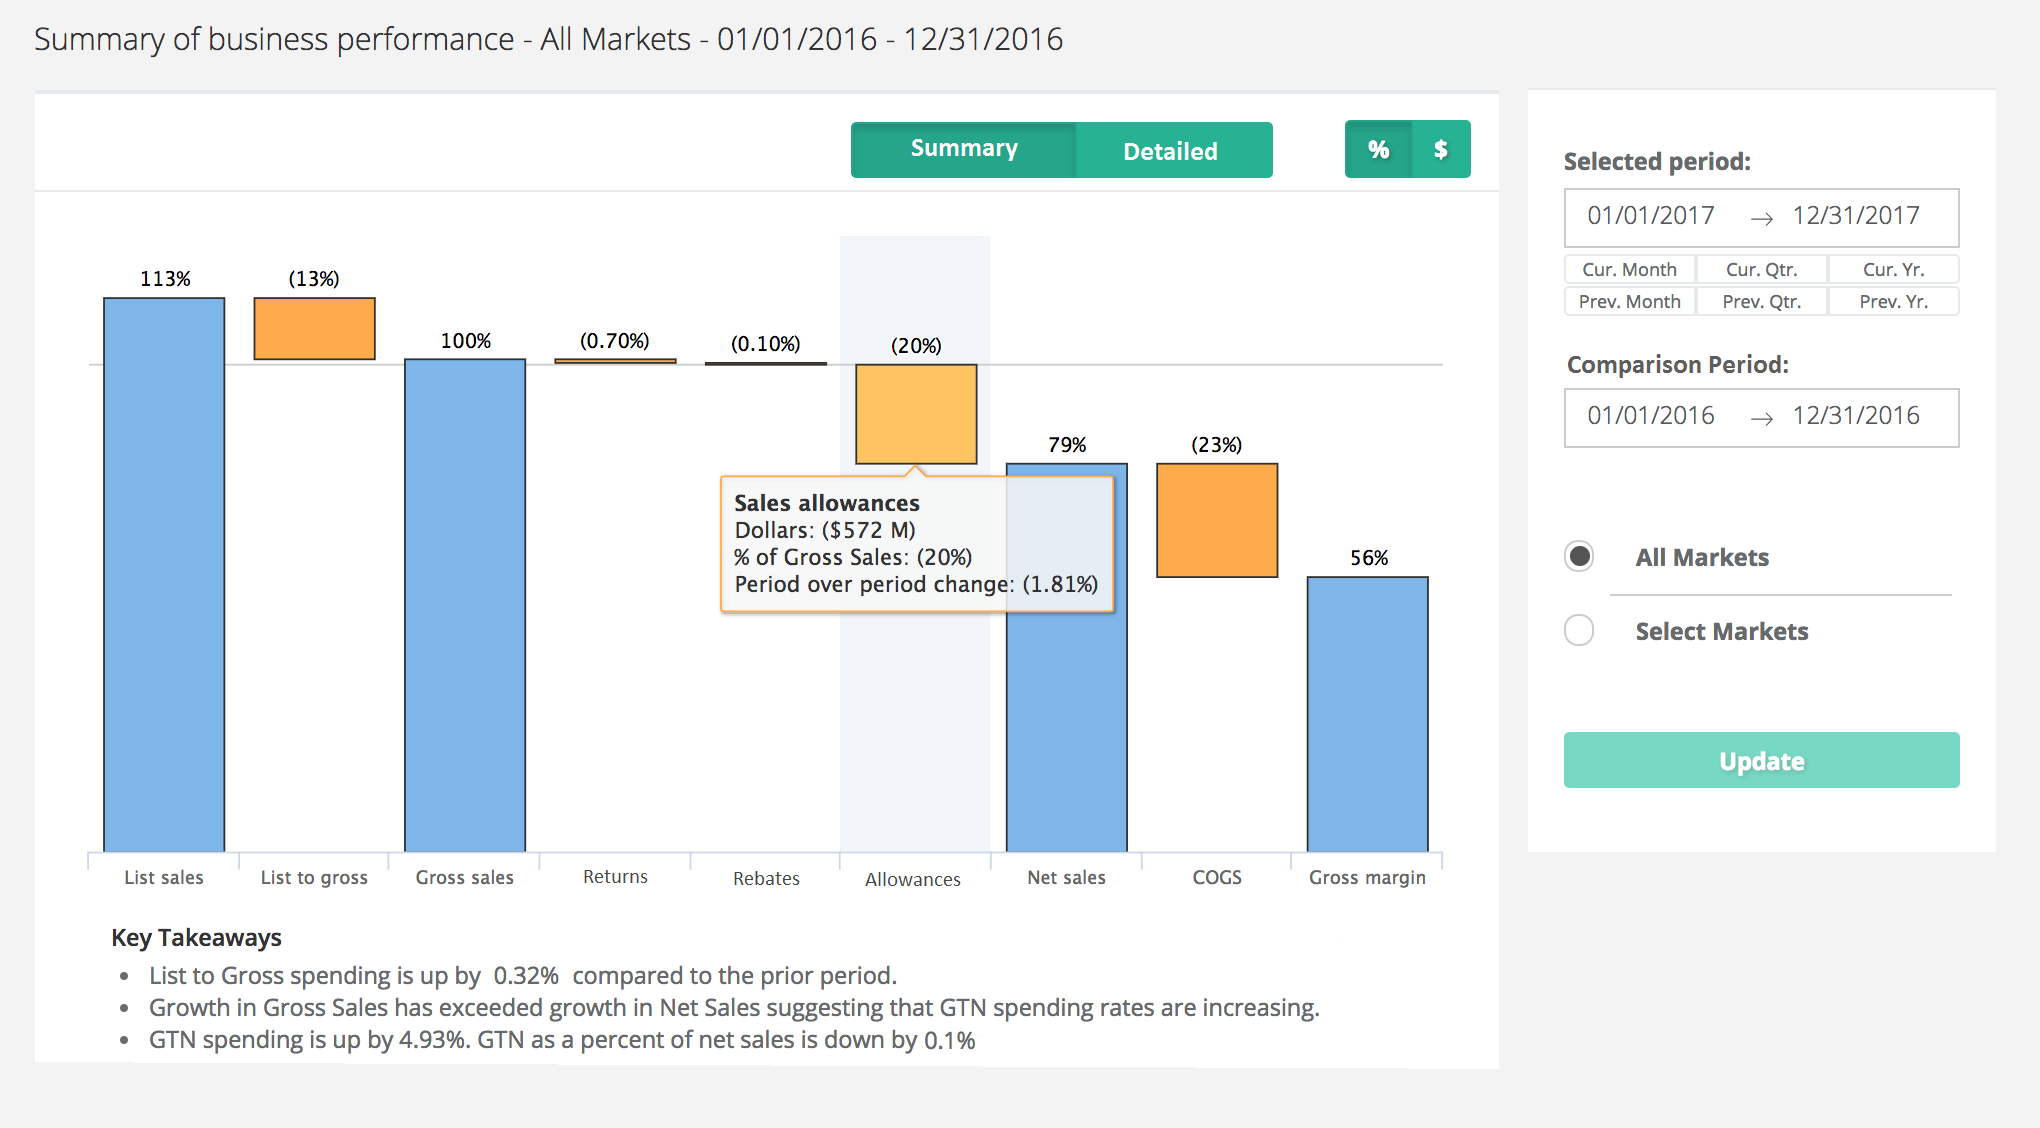Choose Cur. Month preset
This screenshot has width=2040, height=1128.
coord(1629,269)
